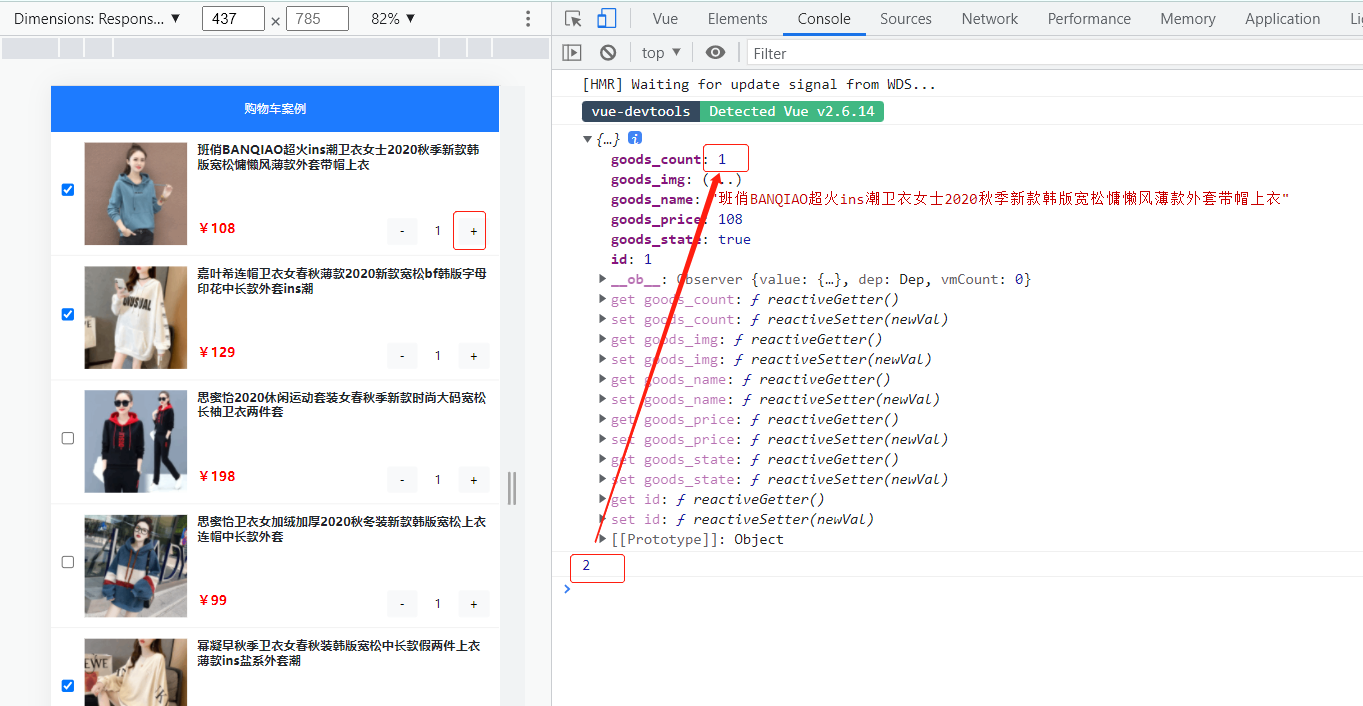Open live expression eye icon
Screen dimensions: 1363x706
tap(715, 53)
